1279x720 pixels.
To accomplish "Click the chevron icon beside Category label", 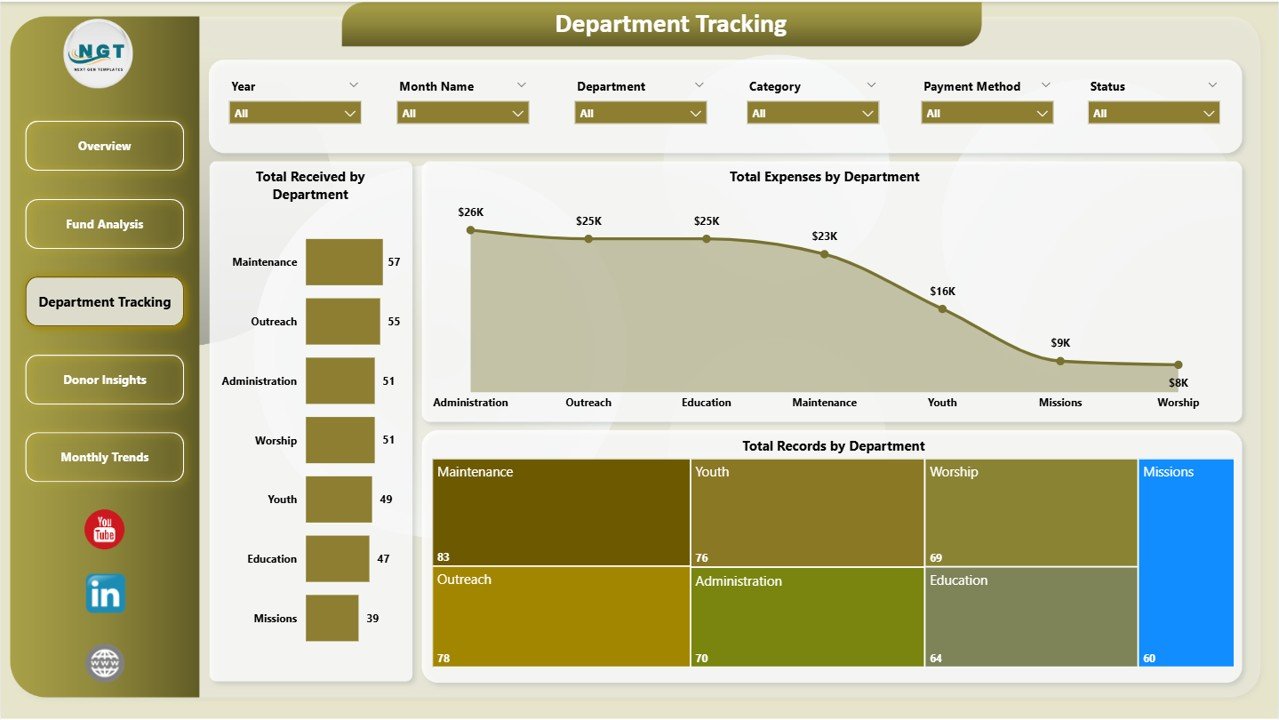I will (x=871, y=86).
